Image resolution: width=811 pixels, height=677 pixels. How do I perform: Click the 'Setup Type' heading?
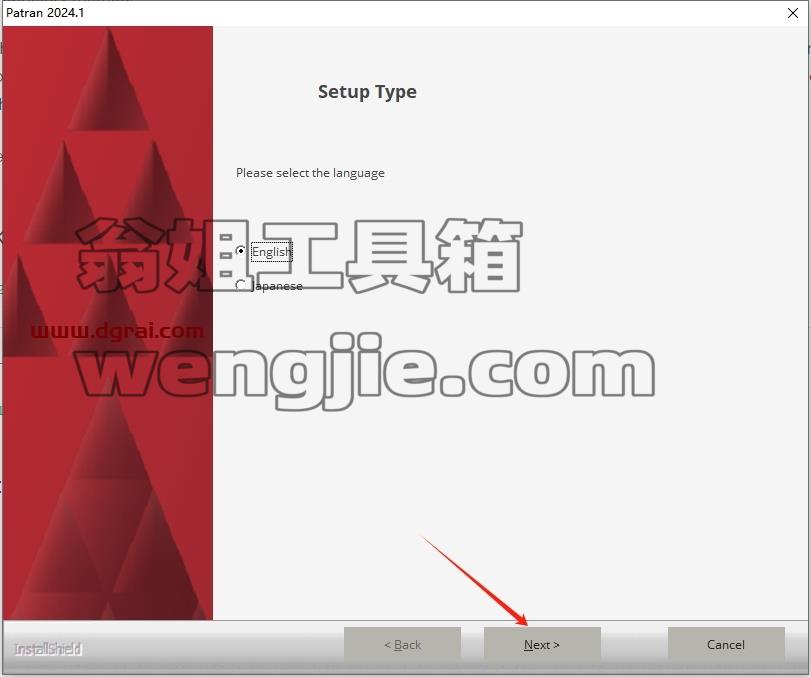[367, 92]
